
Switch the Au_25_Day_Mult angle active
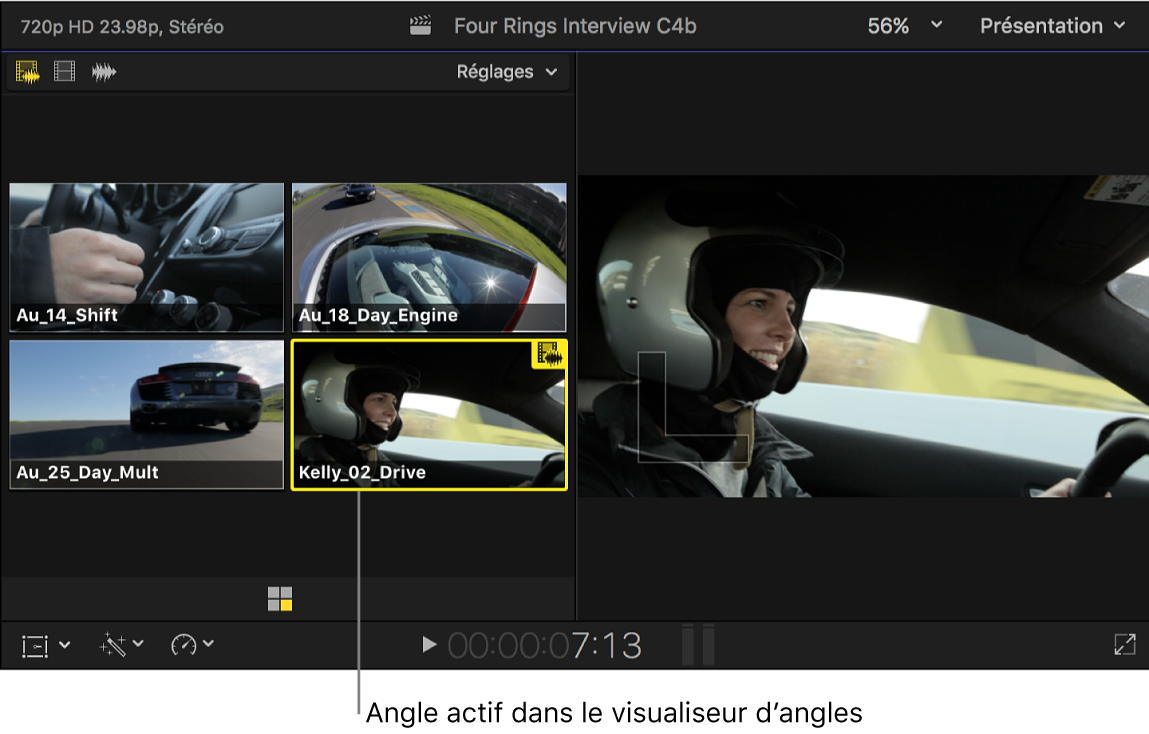pos(146,413)
